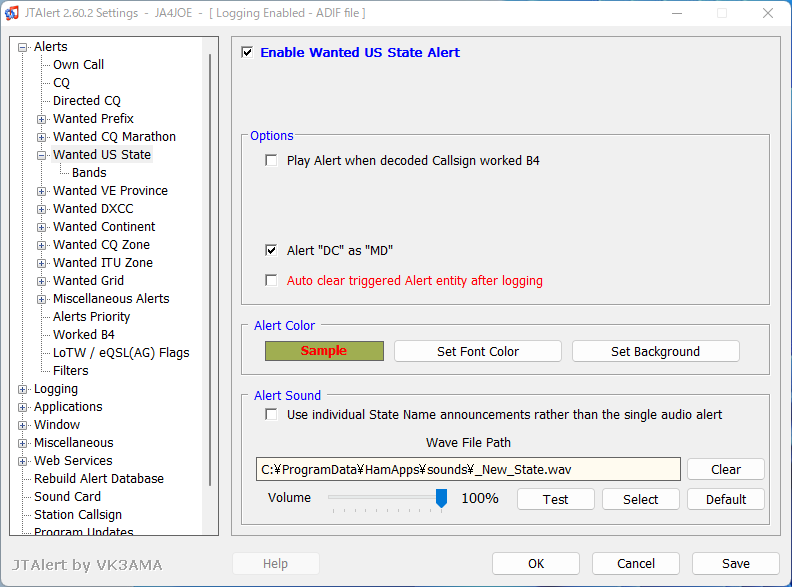Expand the Logging section
This screenshot has height=587, width=792.
[x=22, y=389]
